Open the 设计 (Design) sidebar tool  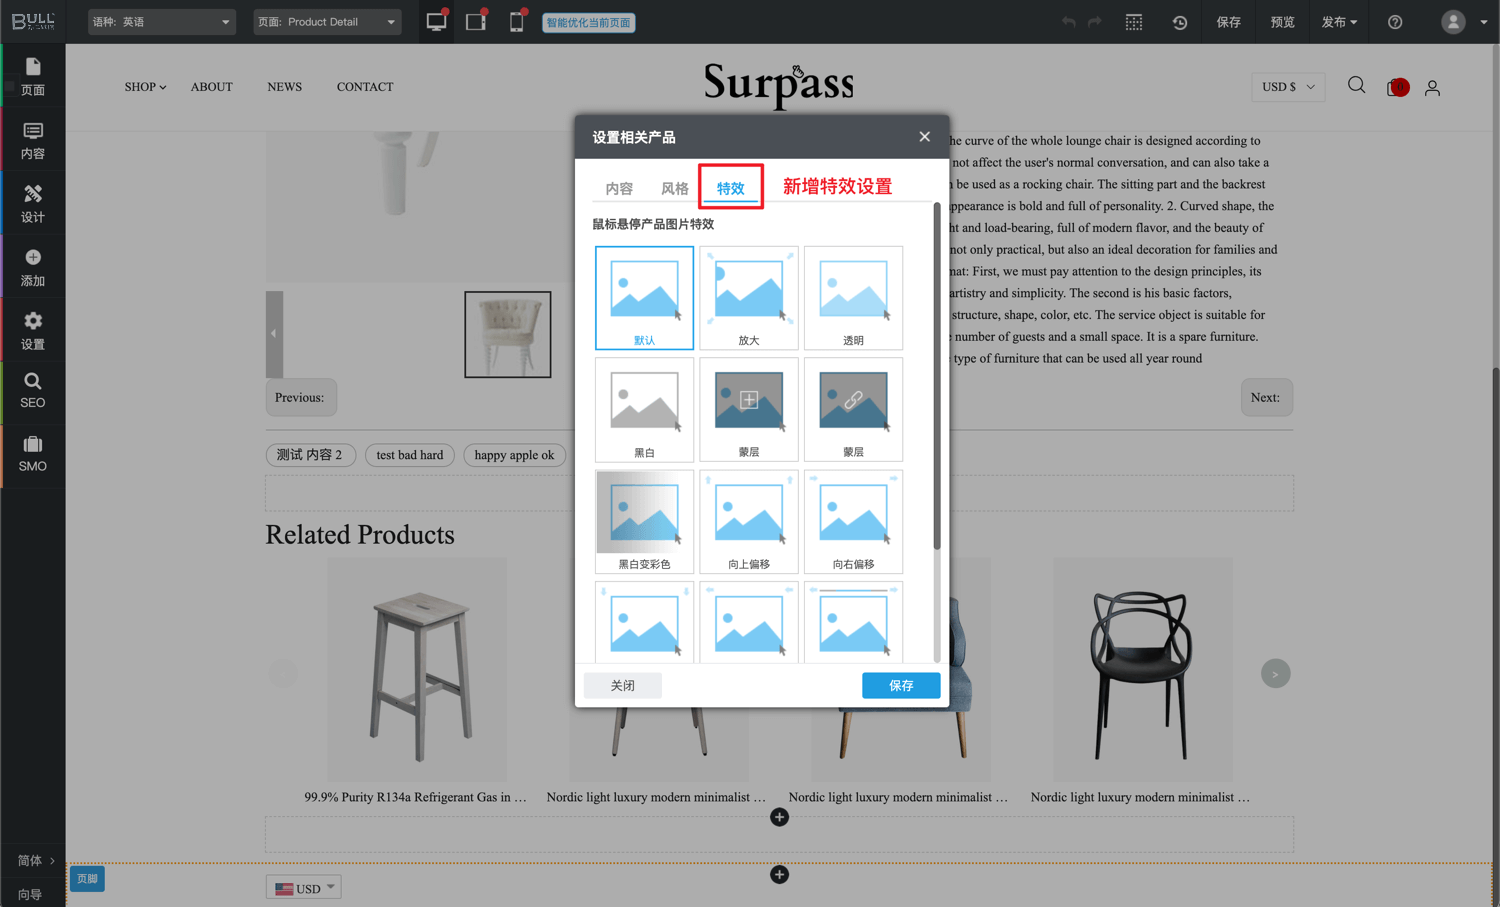pos(33,203)
